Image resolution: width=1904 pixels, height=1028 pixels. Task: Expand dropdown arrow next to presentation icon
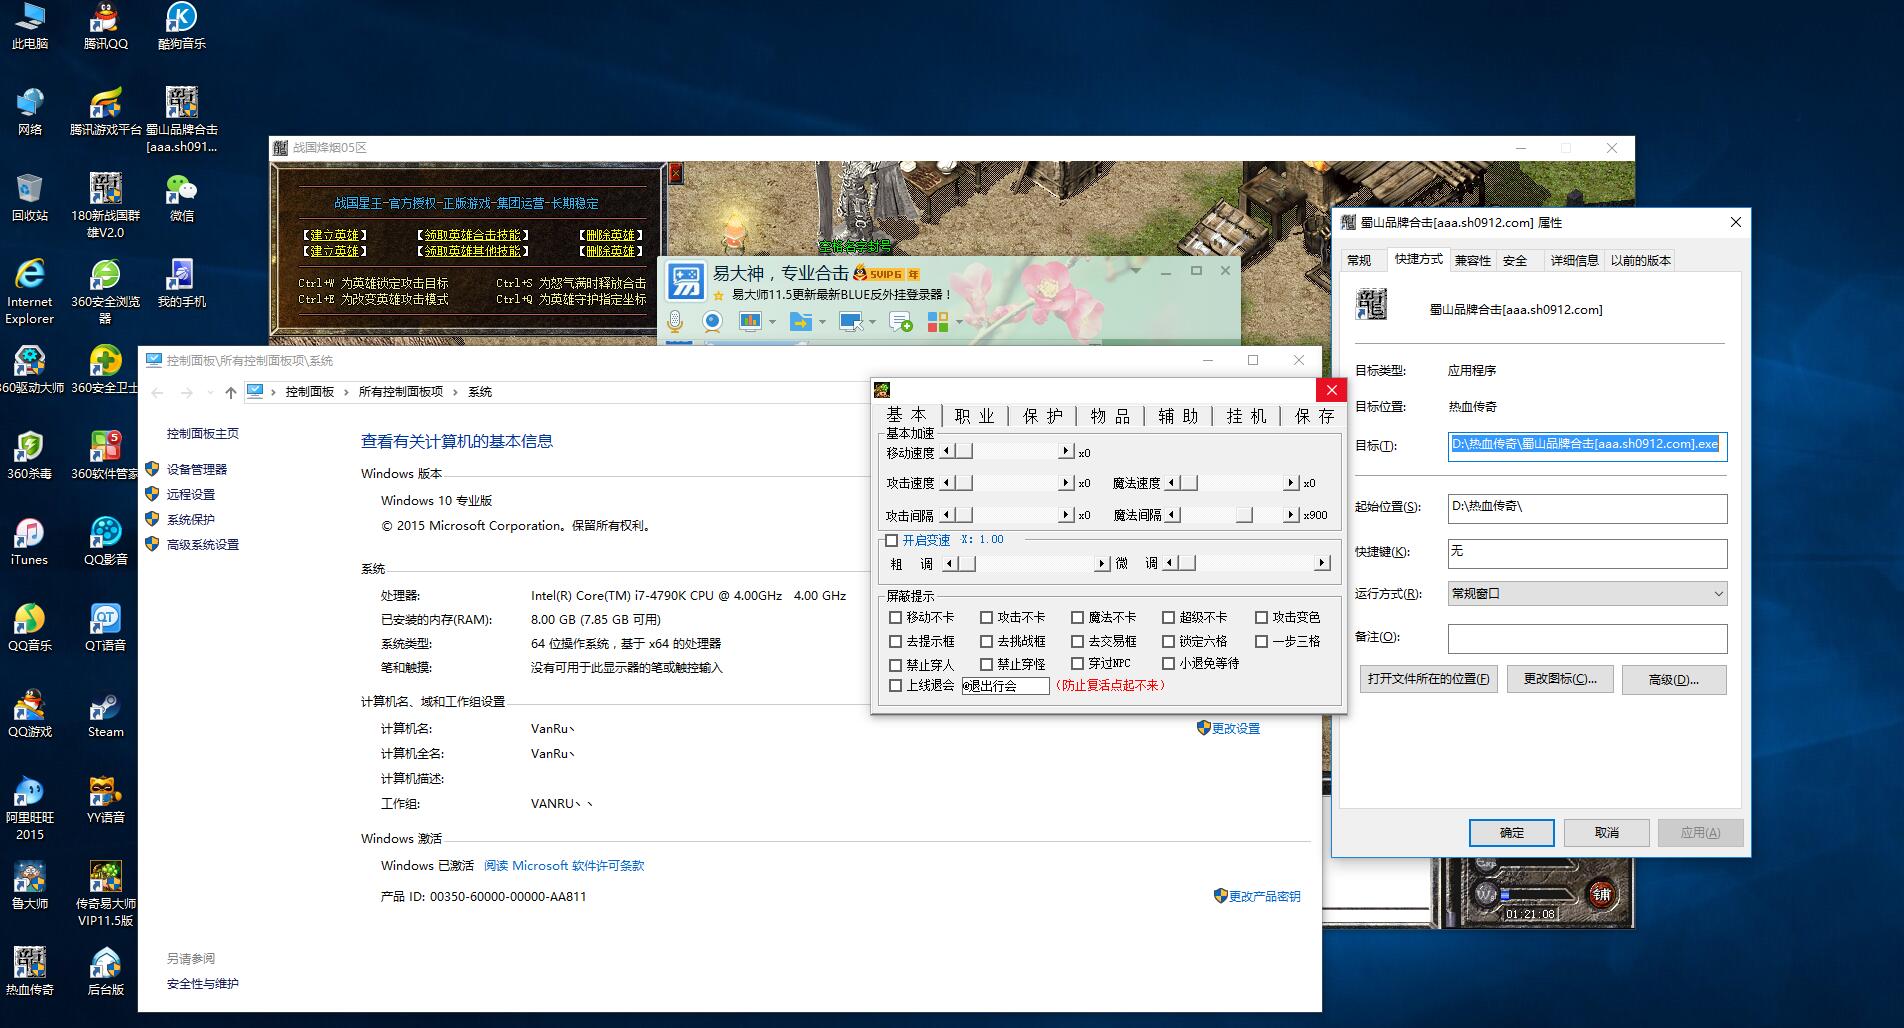click(772, 322)
